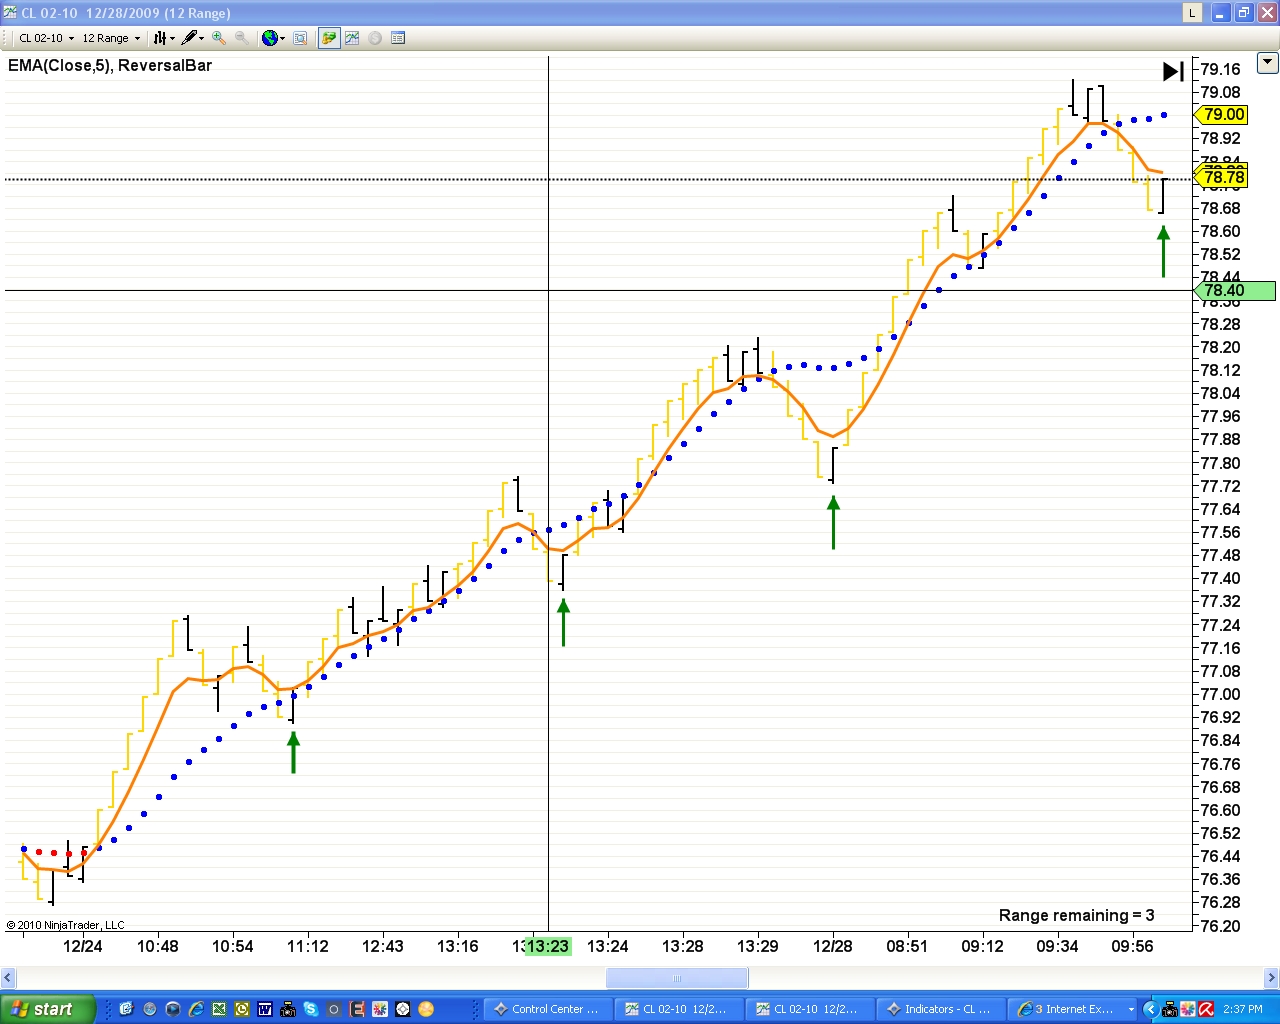The width and height of the screenshot is (1280, 1024).
Task: Click the Range remaining = 3 text
Action: [x=1076, y=915]
